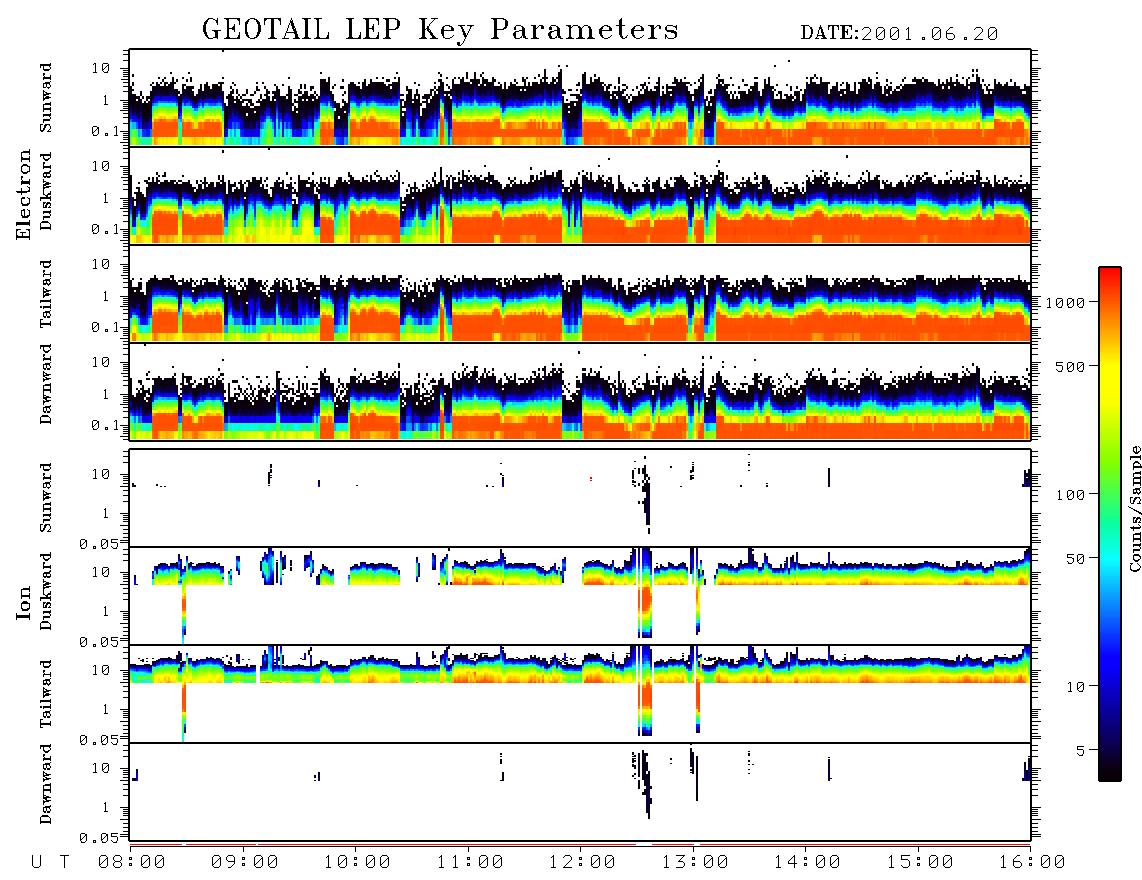Screen dimensions: 1142x880
Task: Select the Ion Sunward panel label
Action: pyautogui.click(x=46, y=498)
